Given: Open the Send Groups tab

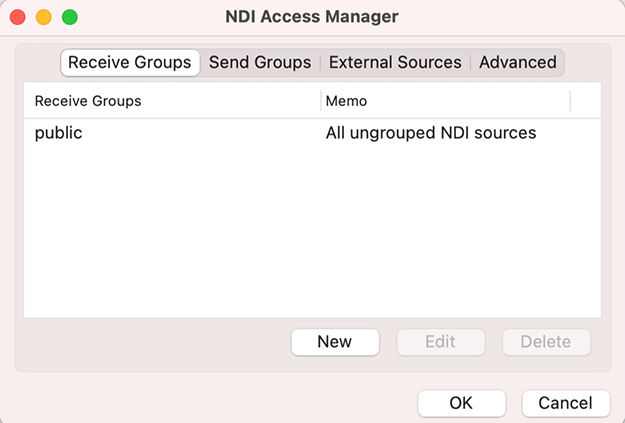Looking at the screenshot, I should tap(260, 62).
